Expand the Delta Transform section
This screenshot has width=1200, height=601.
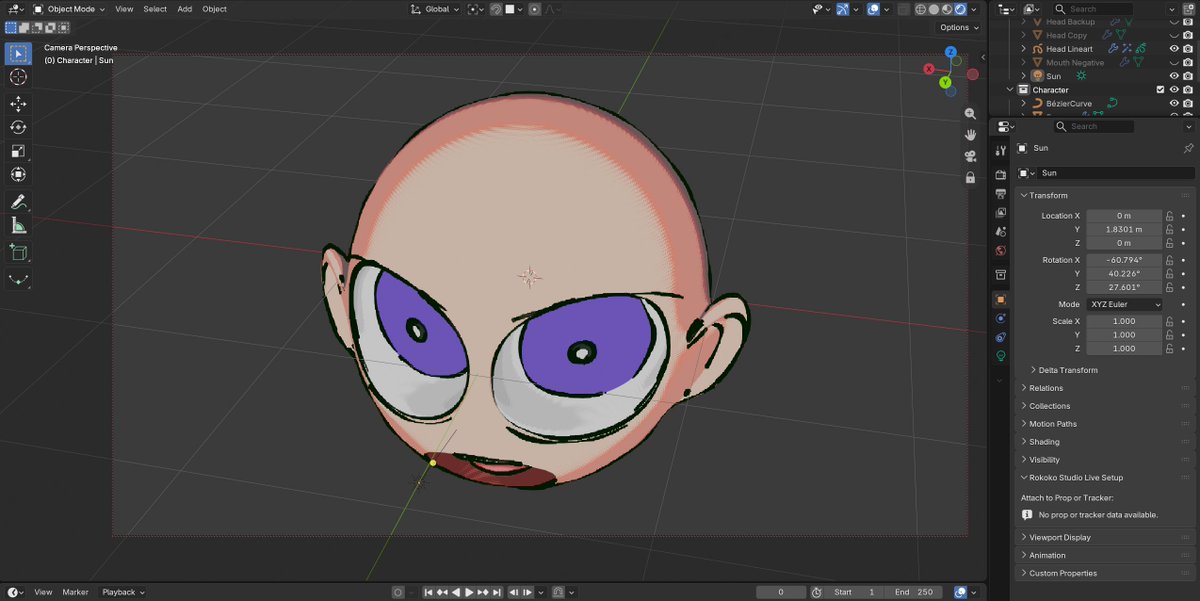tap(1068, 370)
